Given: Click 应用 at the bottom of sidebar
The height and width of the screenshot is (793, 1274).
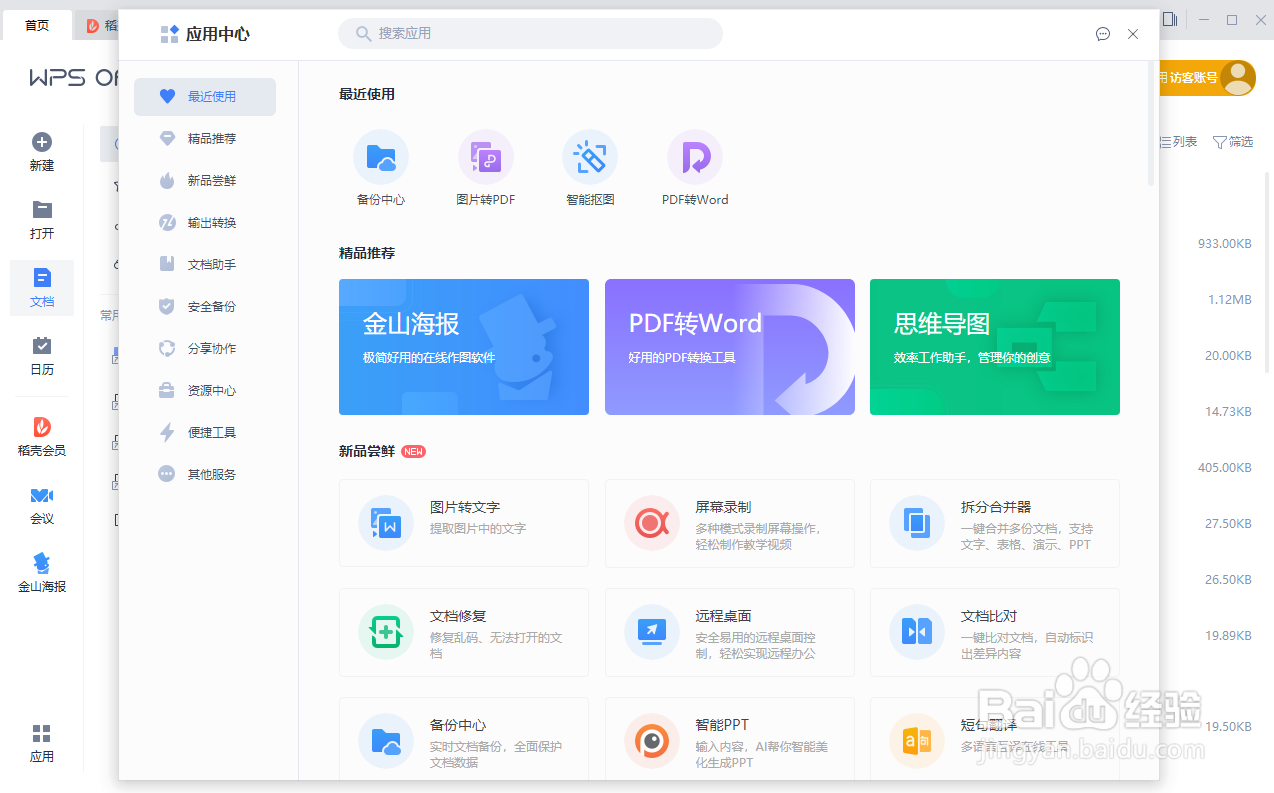Looking at the screenshot, I should click(x=42, y=743).
